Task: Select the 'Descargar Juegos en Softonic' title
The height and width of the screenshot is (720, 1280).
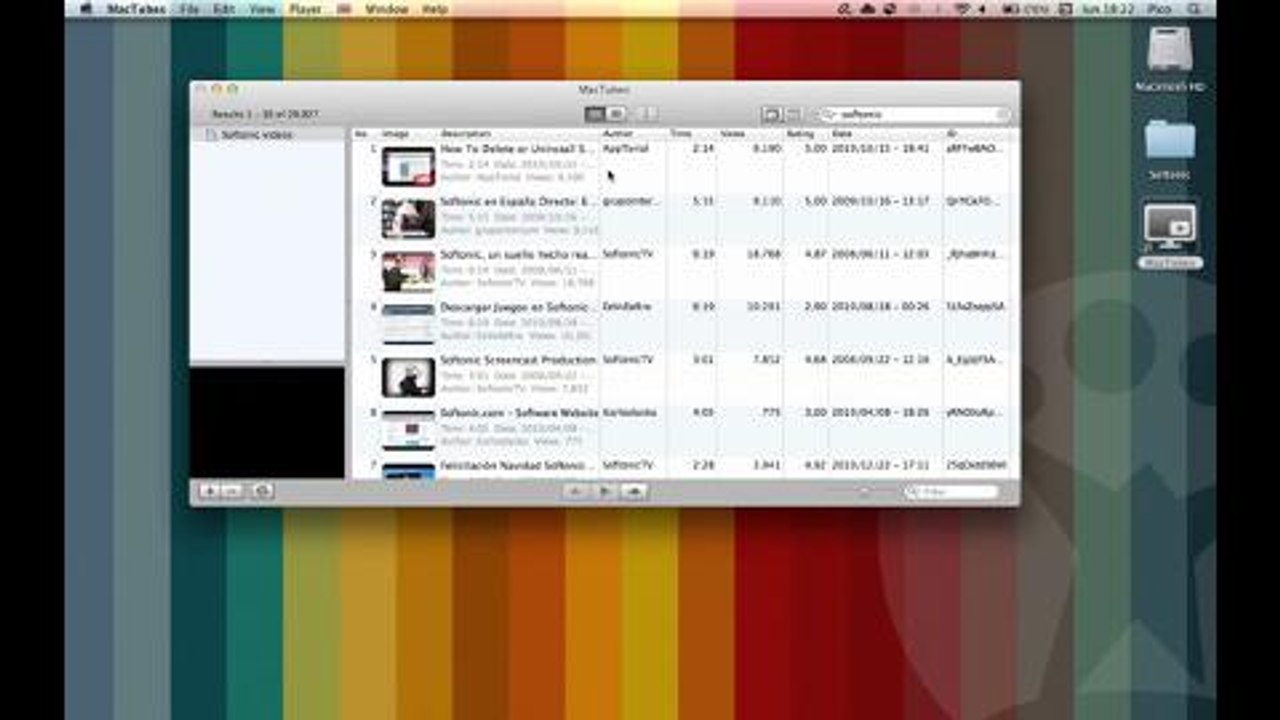Action: [518, 307]
